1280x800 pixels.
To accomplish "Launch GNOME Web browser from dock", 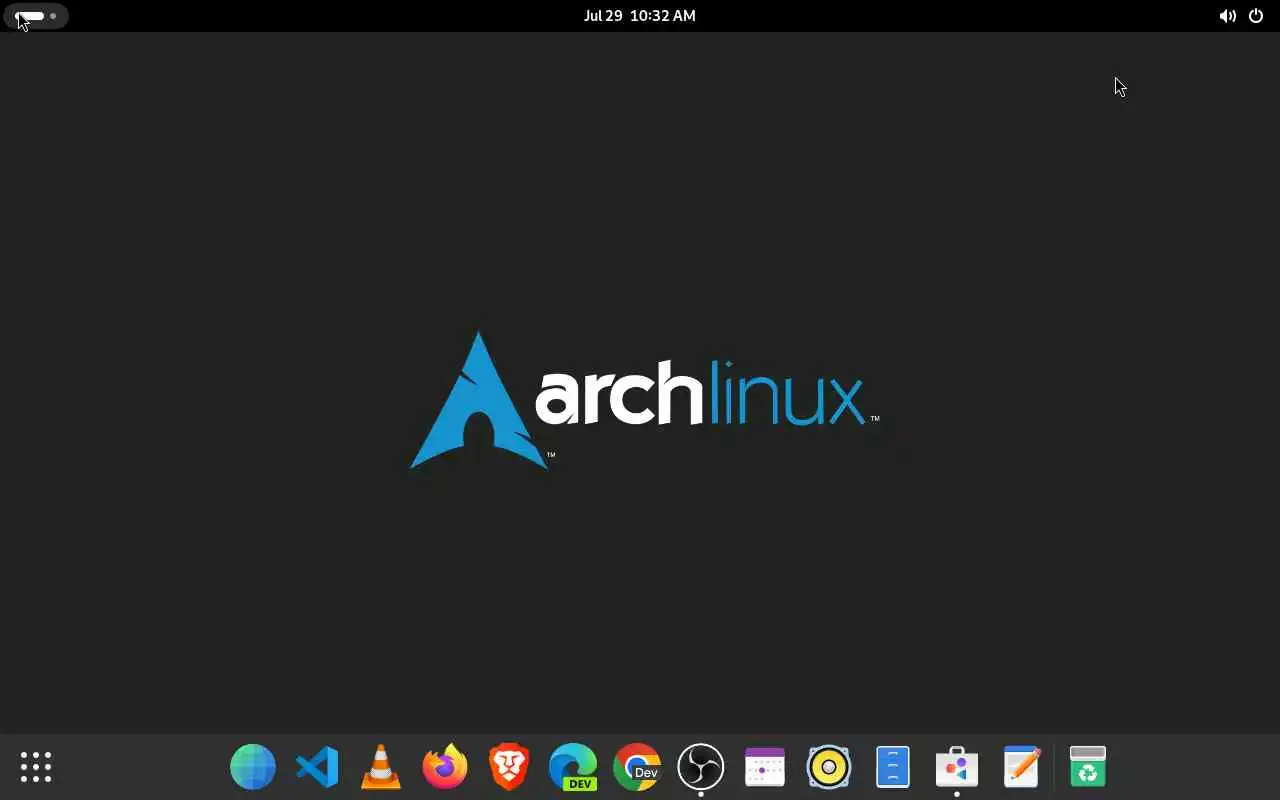I will pos(253,767).
